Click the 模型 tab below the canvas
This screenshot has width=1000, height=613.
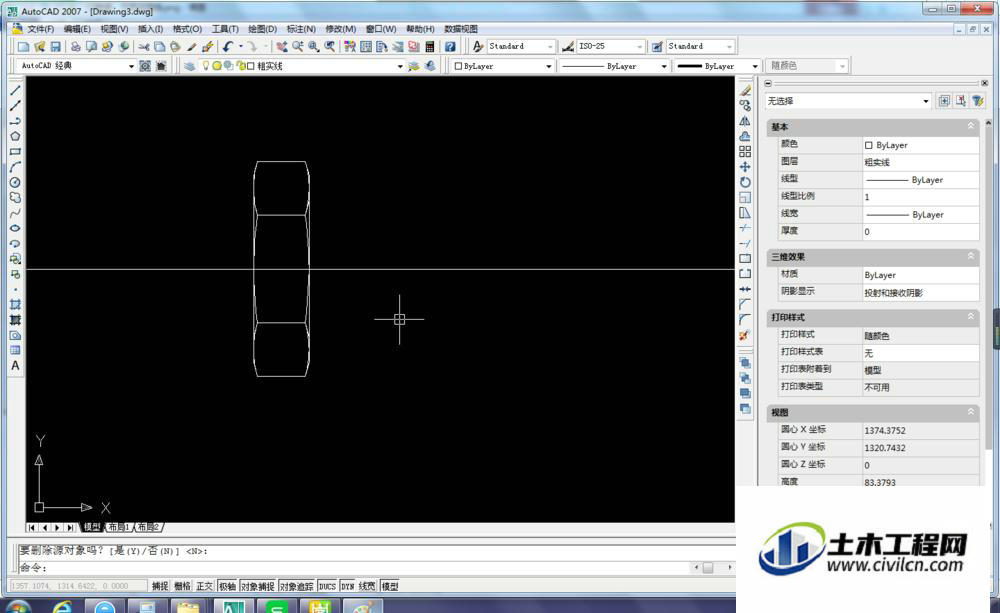point(92,527)
